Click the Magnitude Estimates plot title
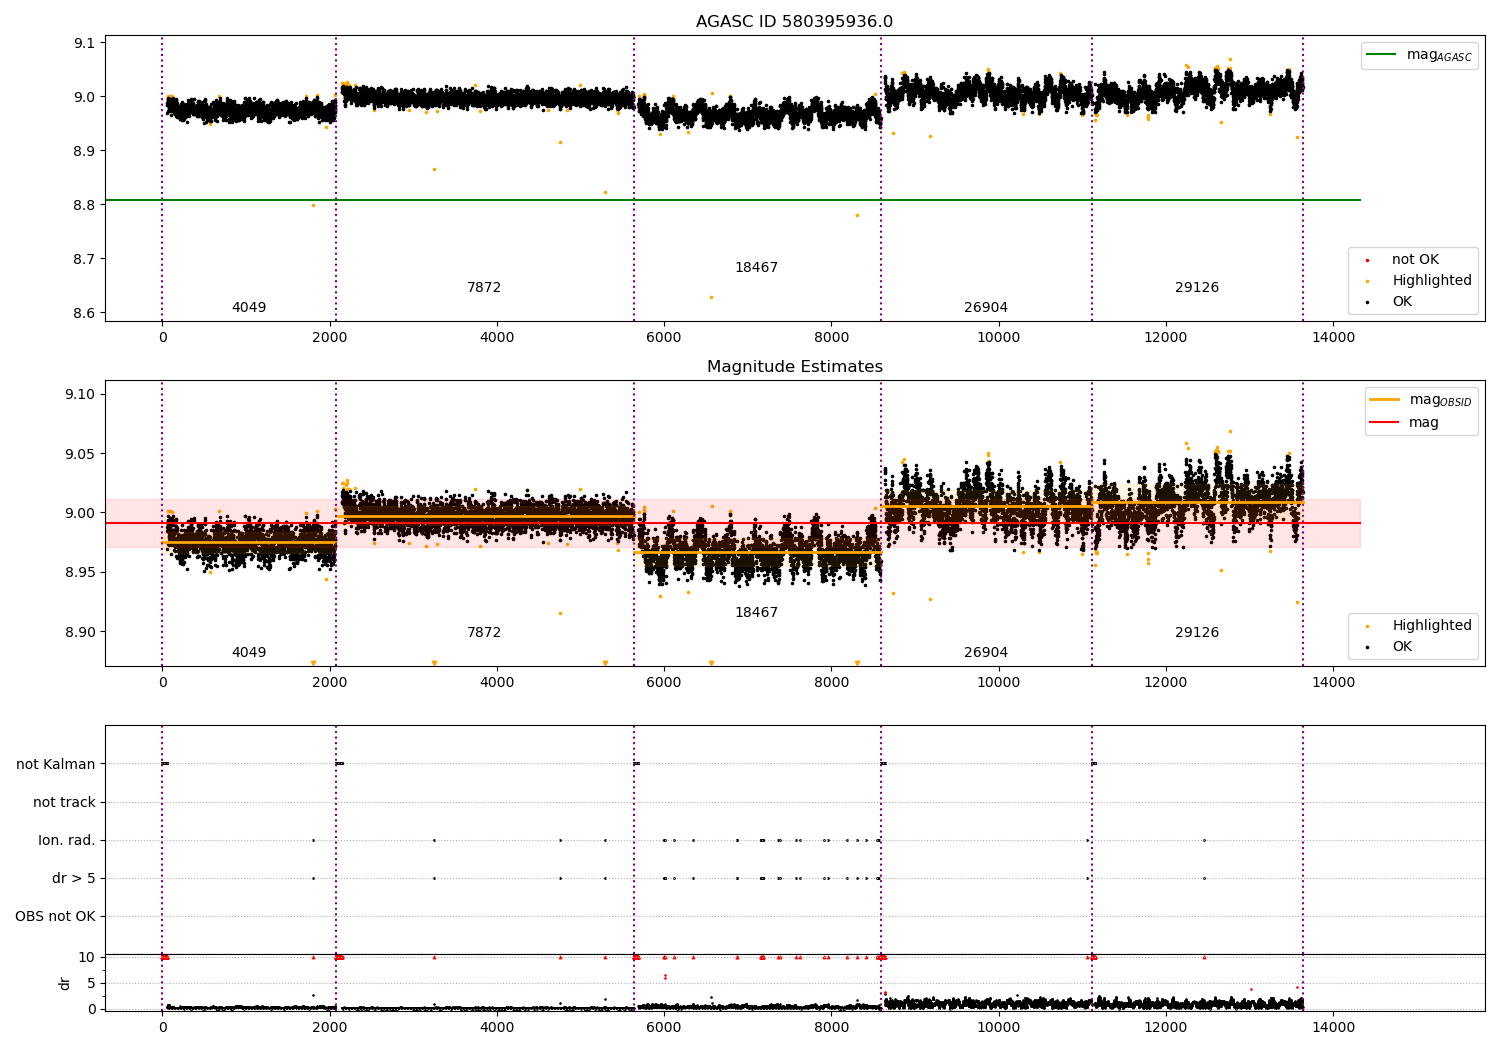 [x=794, y=367]
